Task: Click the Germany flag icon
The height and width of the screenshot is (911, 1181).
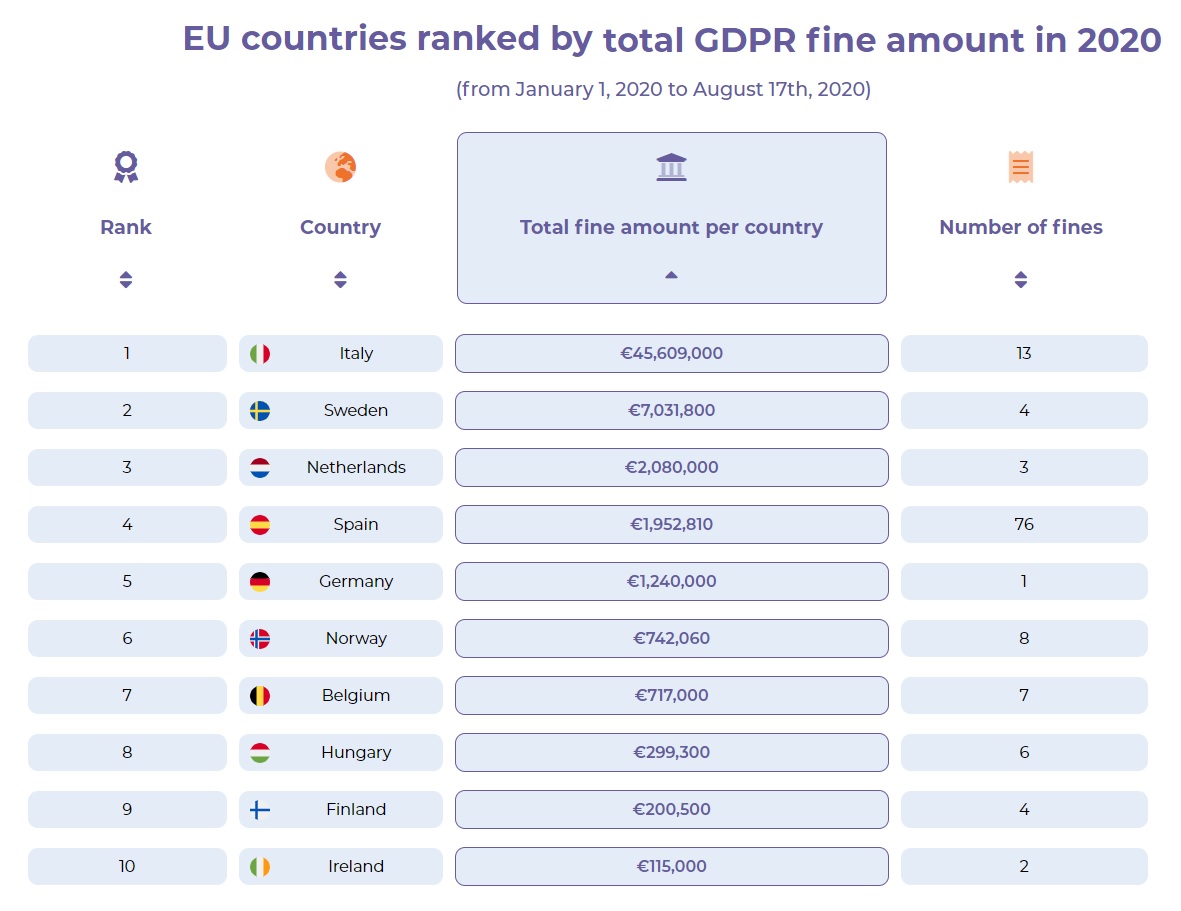Action: [x=260, y=582]
